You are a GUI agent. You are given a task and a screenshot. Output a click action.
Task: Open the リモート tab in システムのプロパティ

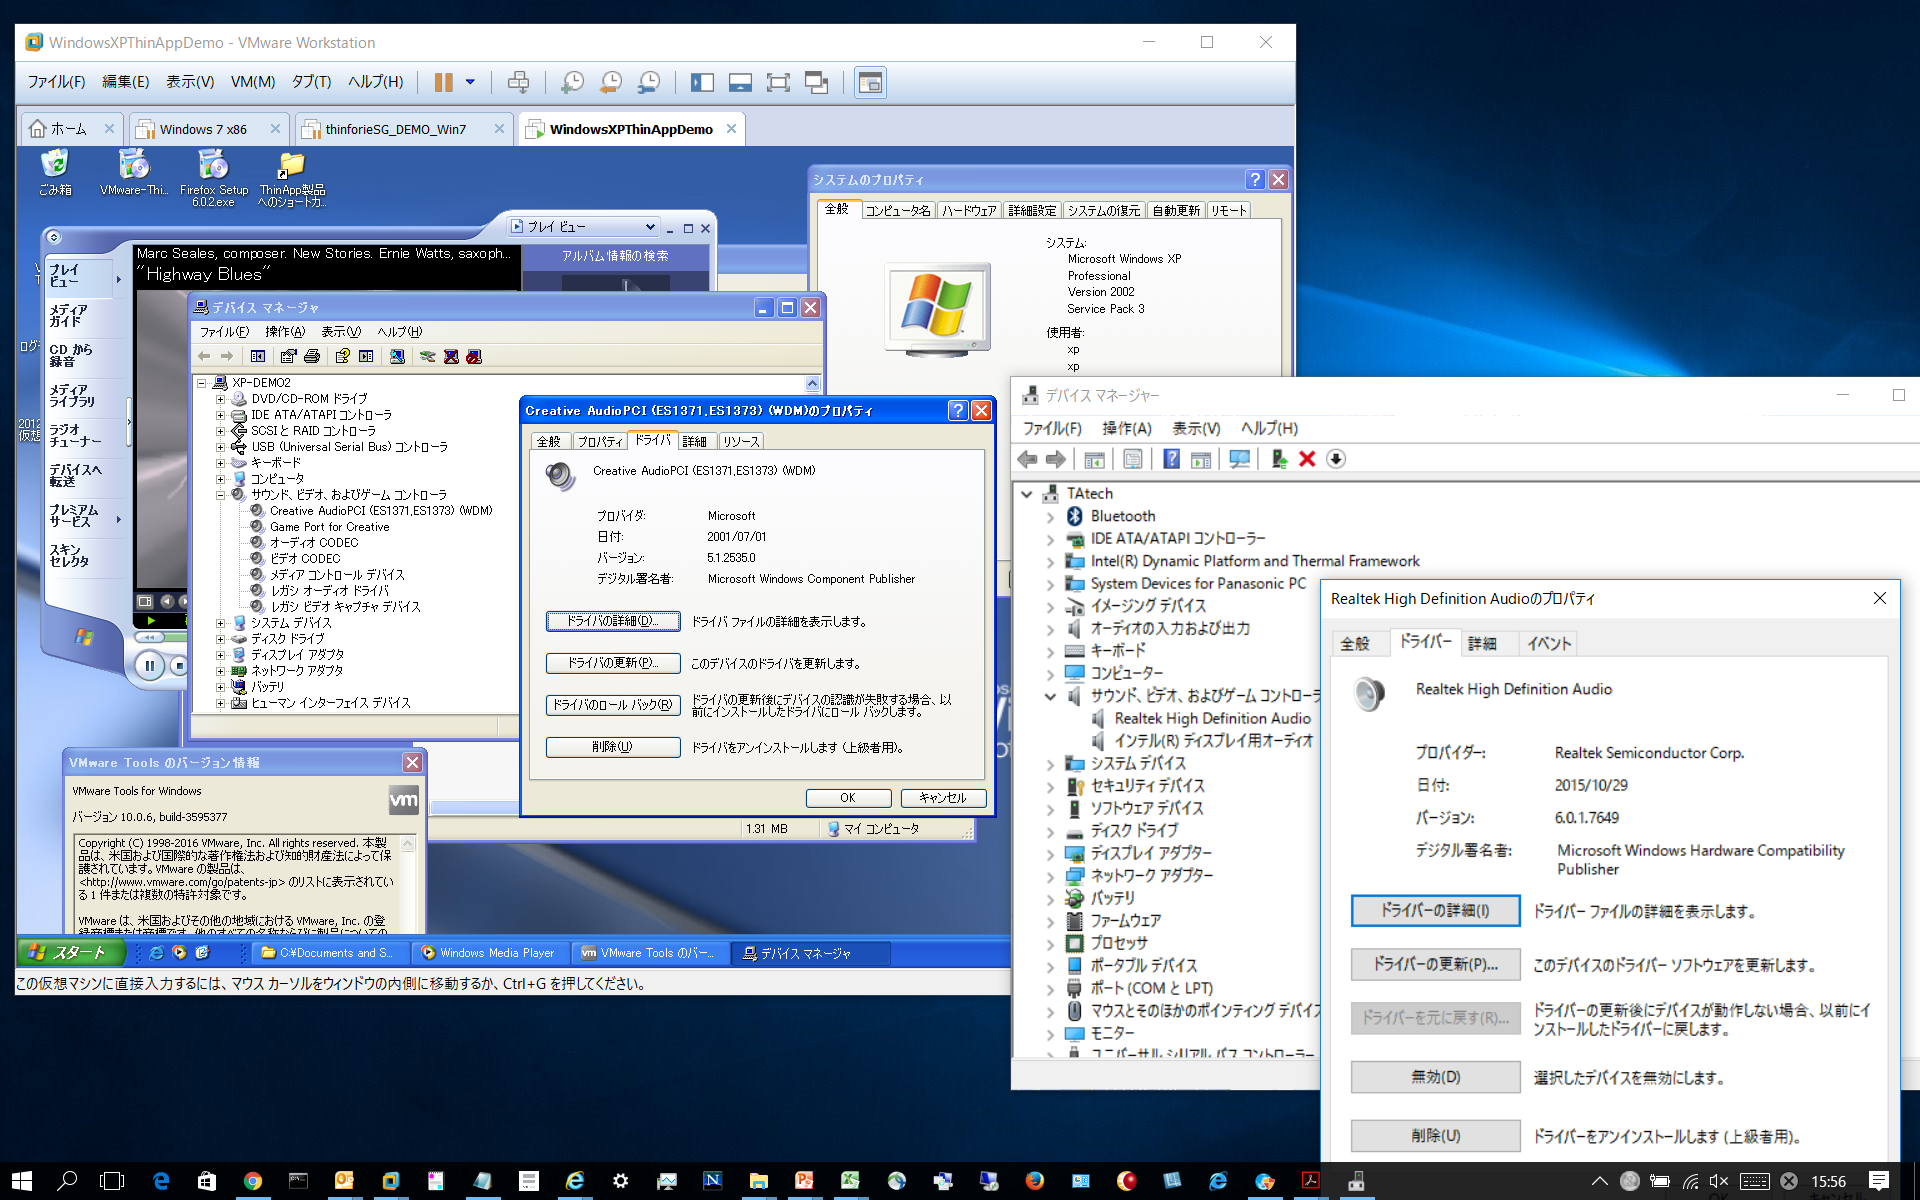1229,211
